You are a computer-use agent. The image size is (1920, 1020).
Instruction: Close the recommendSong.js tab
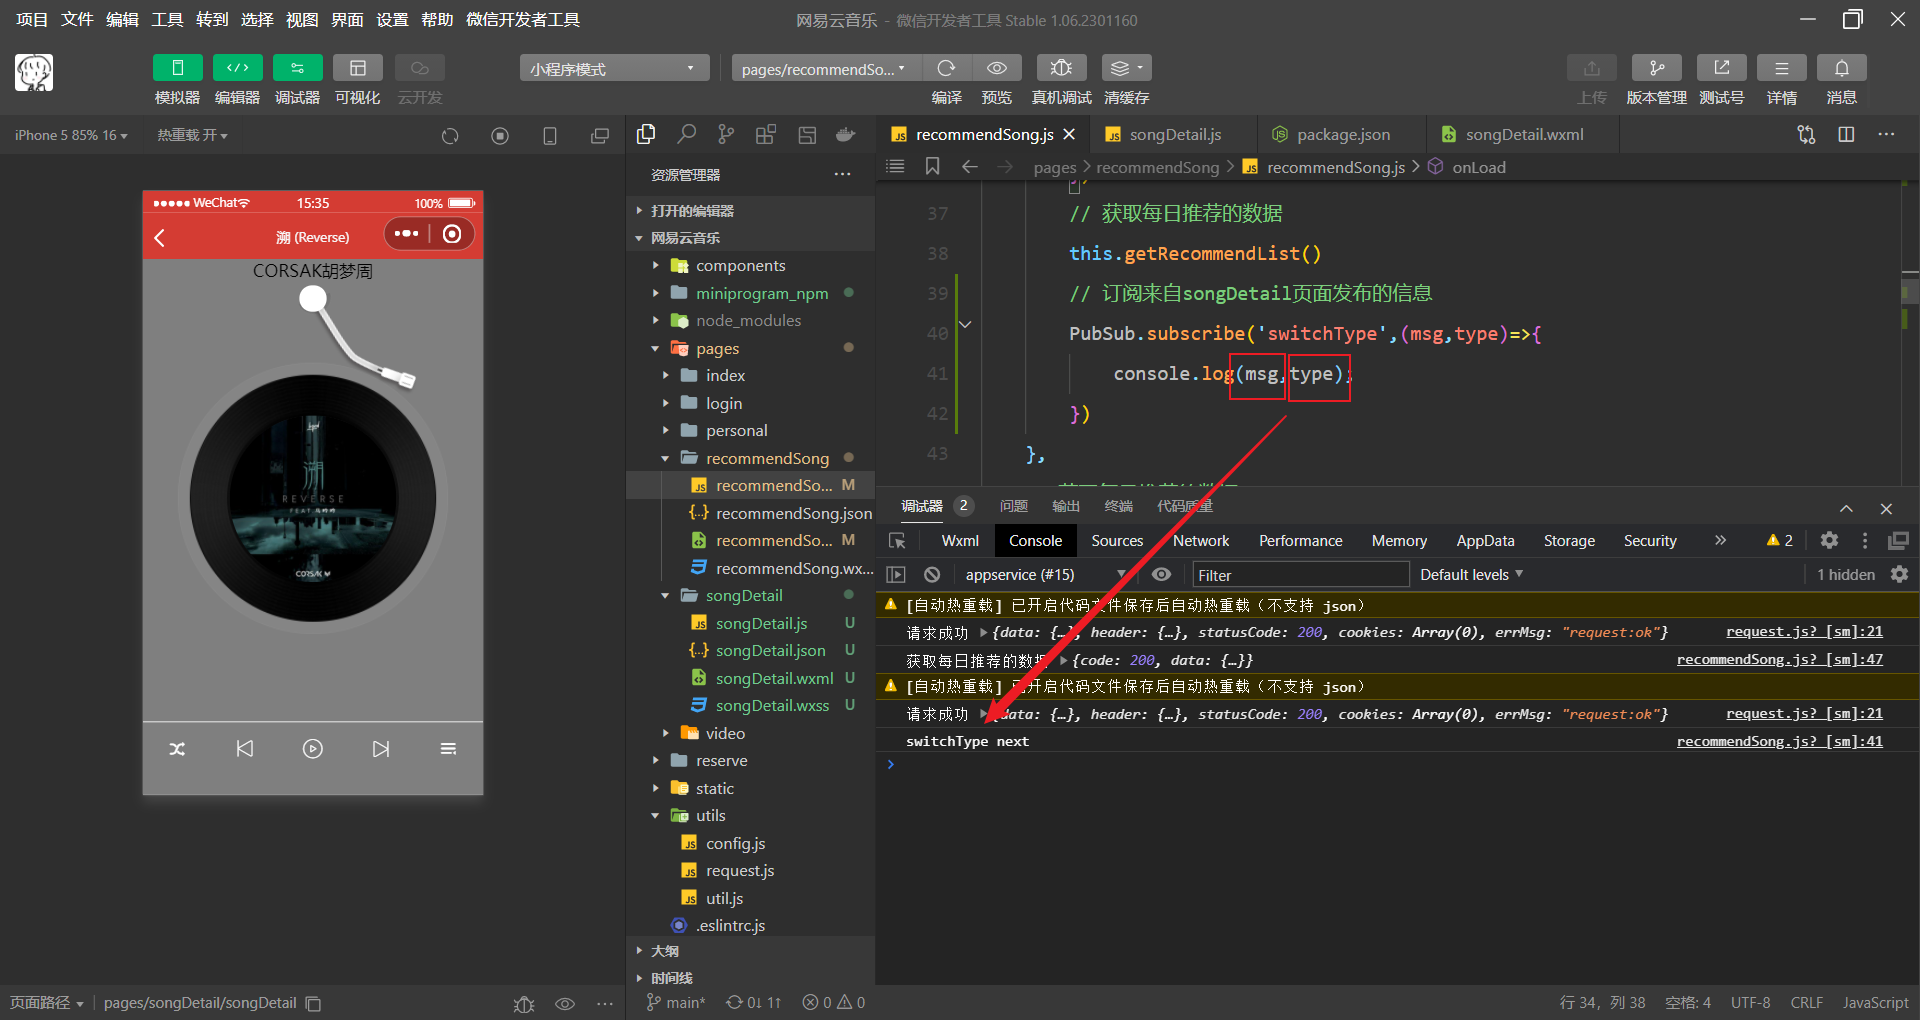[x=1069, y=134]
